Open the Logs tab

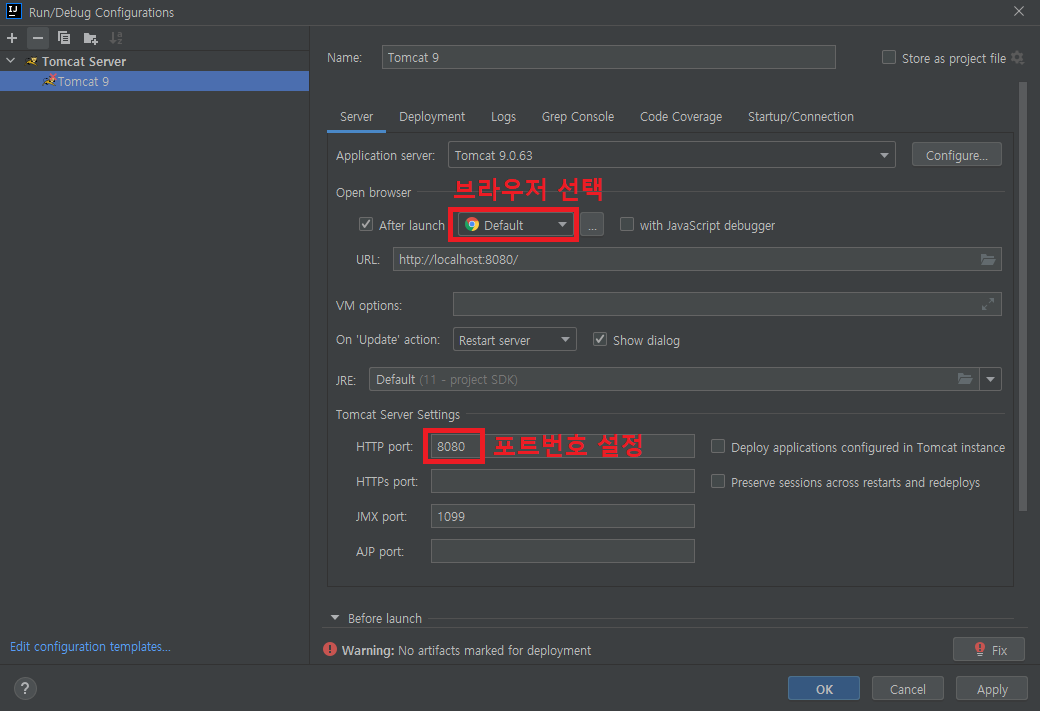click(503, 117)
